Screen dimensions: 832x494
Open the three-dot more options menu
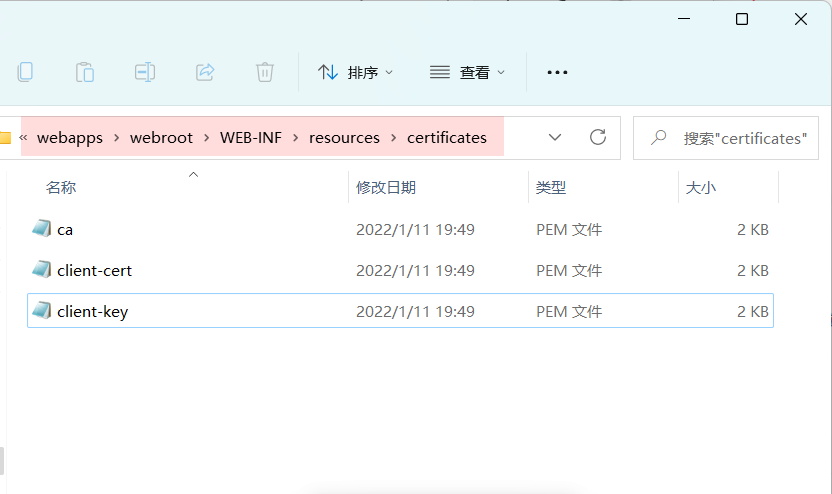coord(557,72)
